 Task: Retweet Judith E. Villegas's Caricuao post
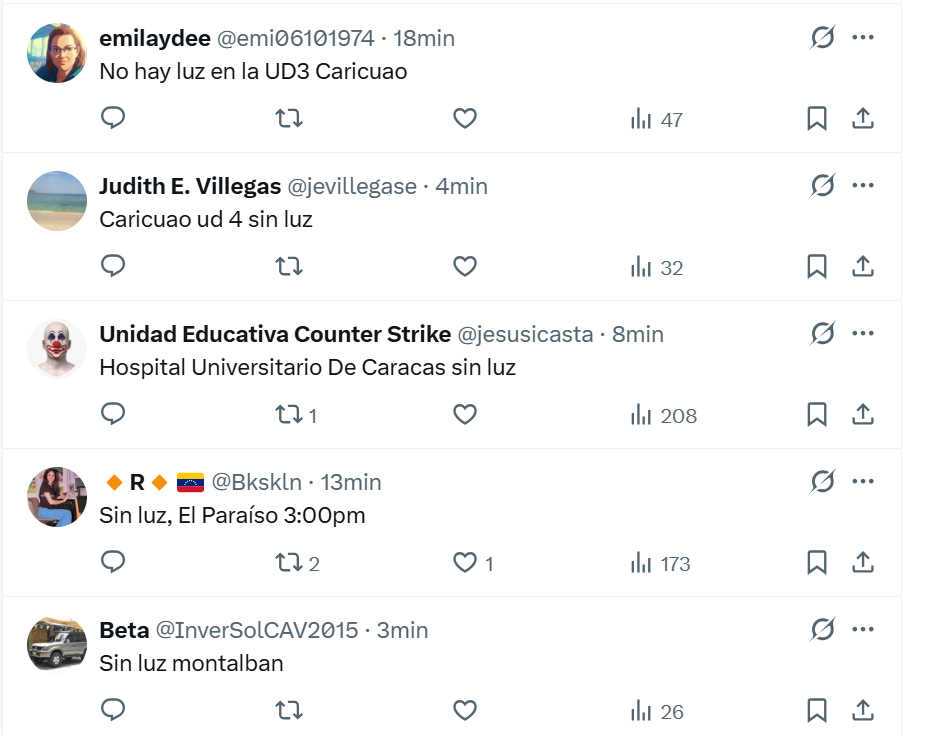(289, 267)
